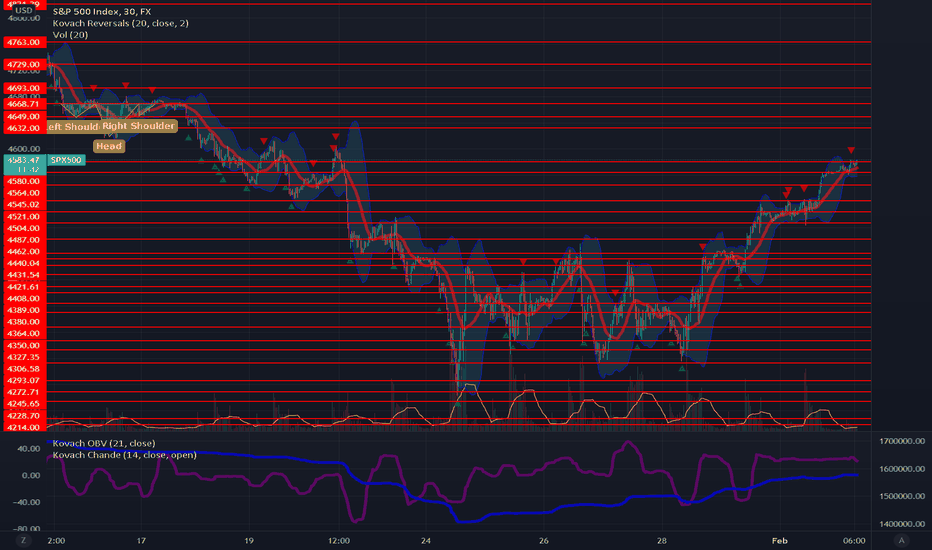Image resolution: width=932 pixels, height=550 pixels.
Task: Select the 4545.02 horizontal line label
Action: pos(24,205)
